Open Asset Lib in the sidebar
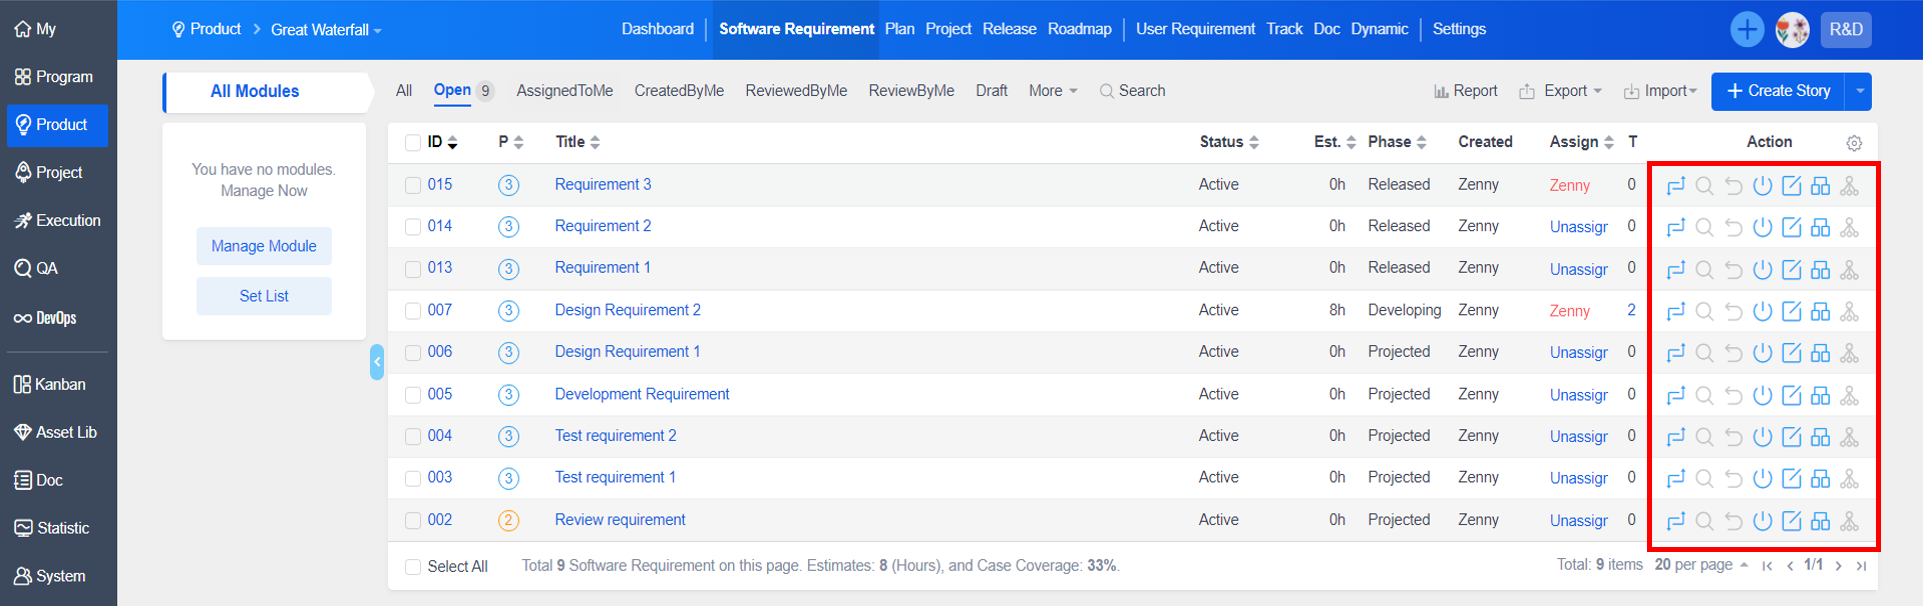Screen dimensions: 1923x606 click(x=55, y=432)
